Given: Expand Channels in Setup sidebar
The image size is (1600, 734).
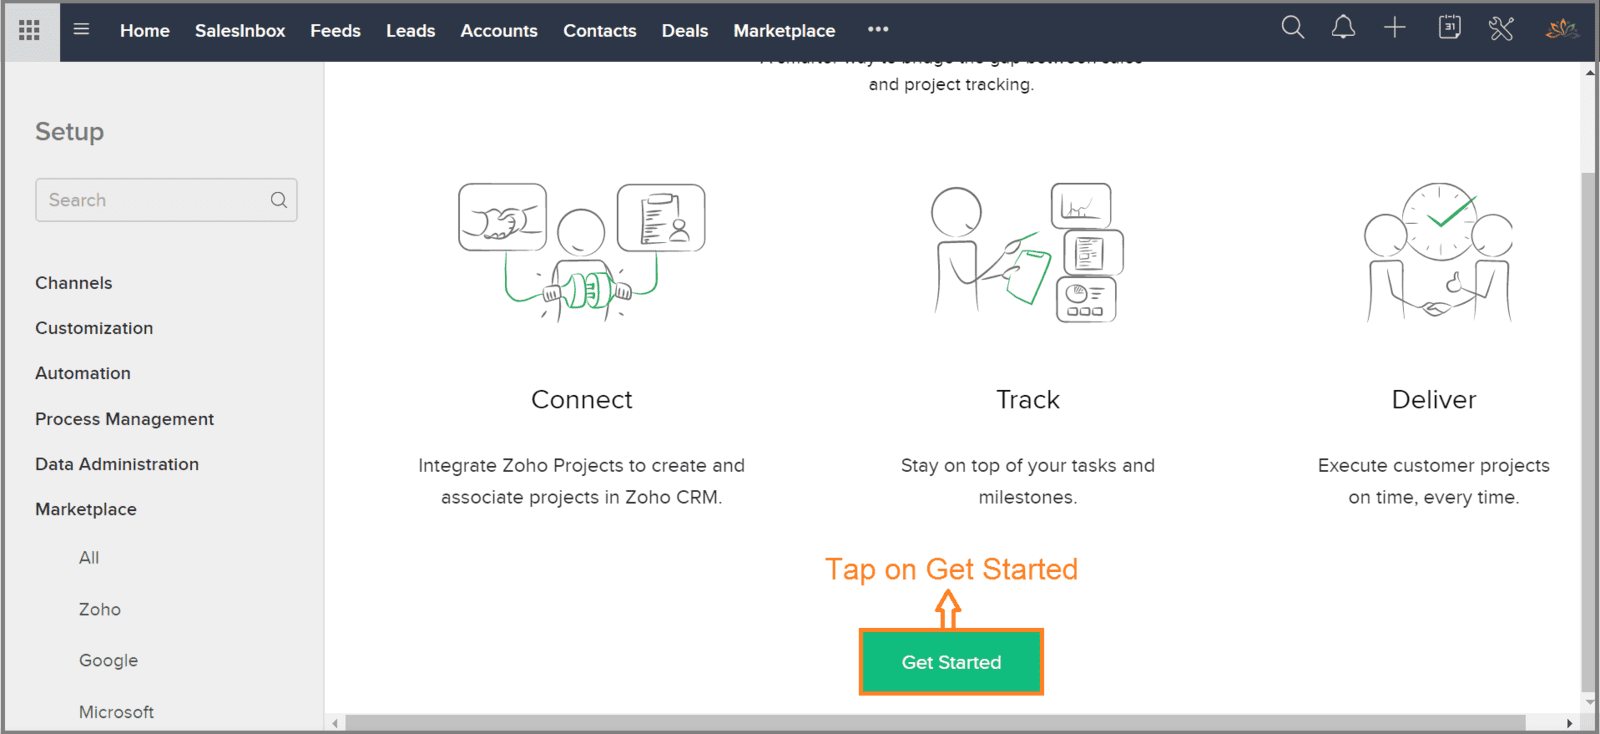Looking at the screenshot, I should pos(74,283).
